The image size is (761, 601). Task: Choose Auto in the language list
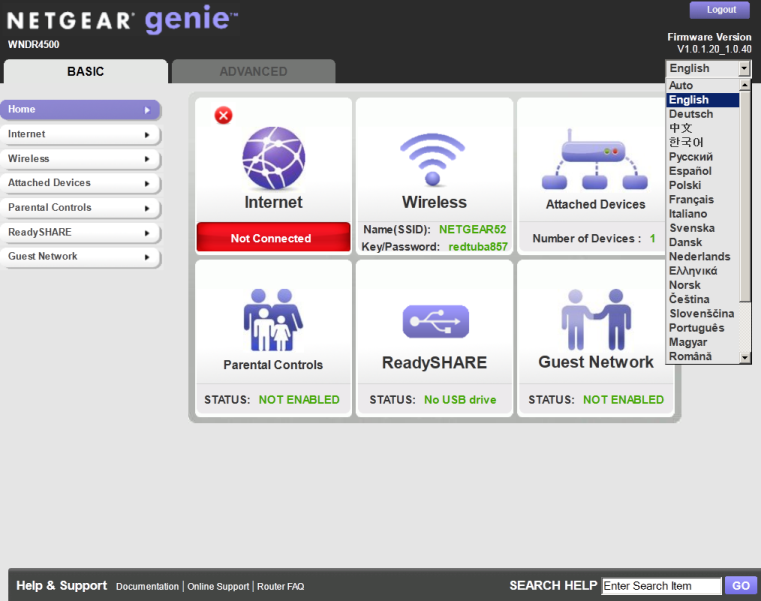(703, 85)
